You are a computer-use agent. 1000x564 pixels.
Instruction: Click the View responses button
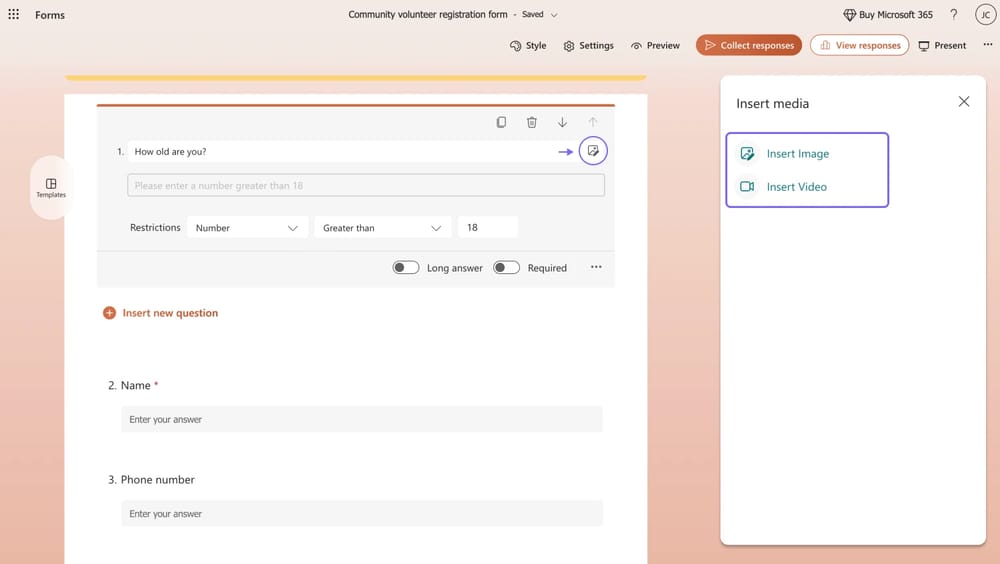[x=859, y=45]
